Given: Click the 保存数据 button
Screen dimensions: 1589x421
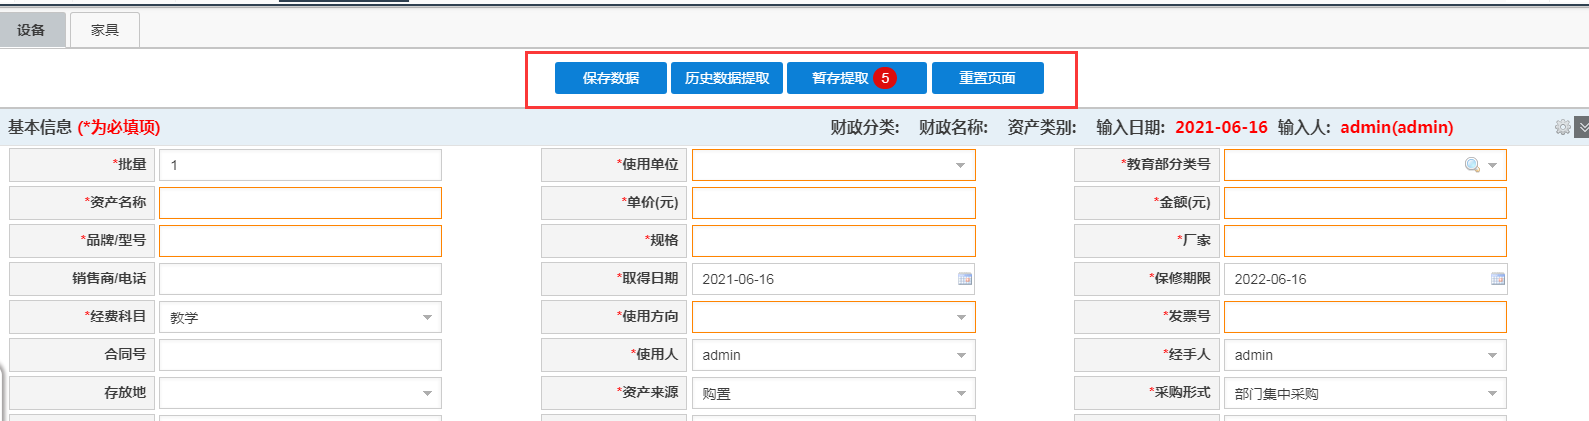Looking at the screenshot, I should (x=611, y=78).
